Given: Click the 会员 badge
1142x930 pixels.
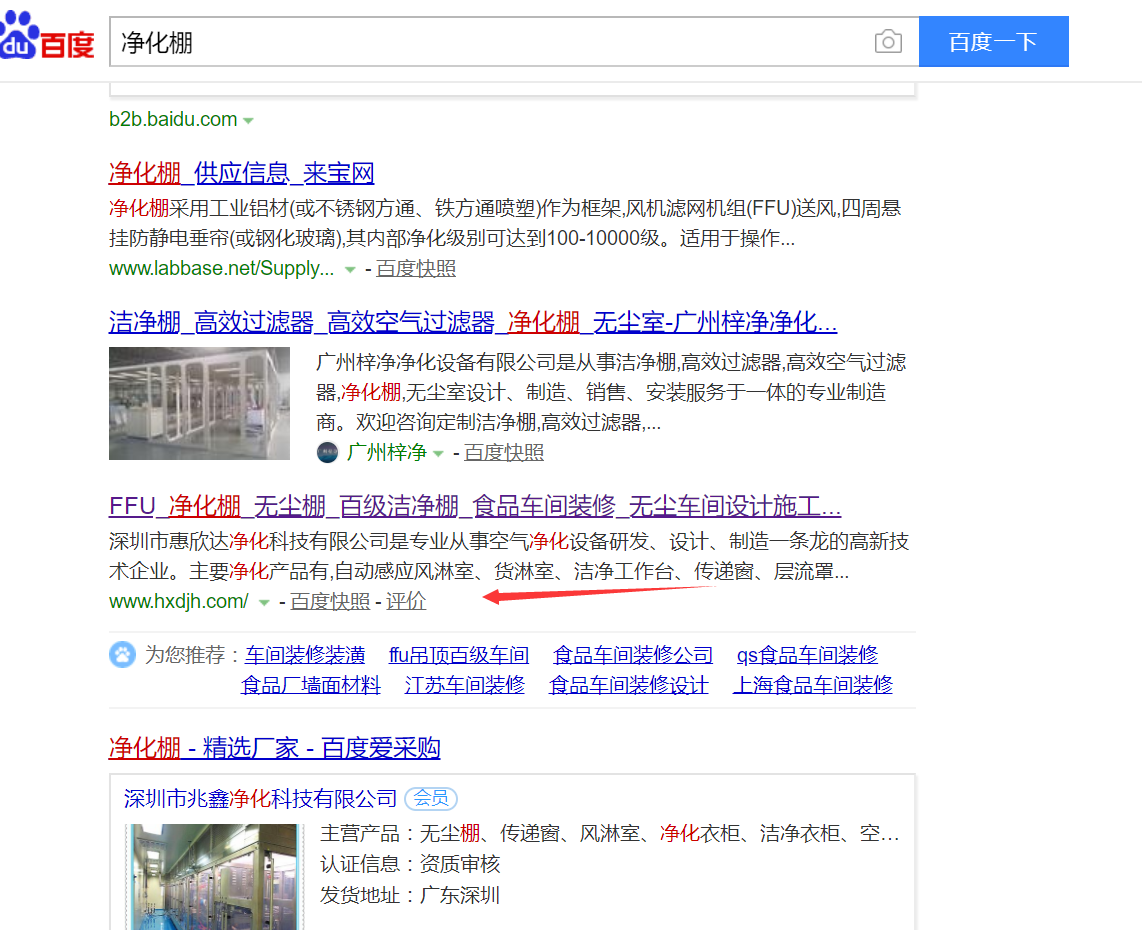Looking at the screenshot, I should coord(430,799).
